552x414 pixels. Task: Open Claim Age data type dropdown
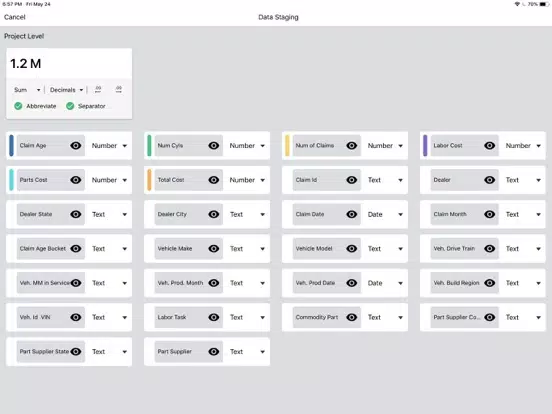109,145
